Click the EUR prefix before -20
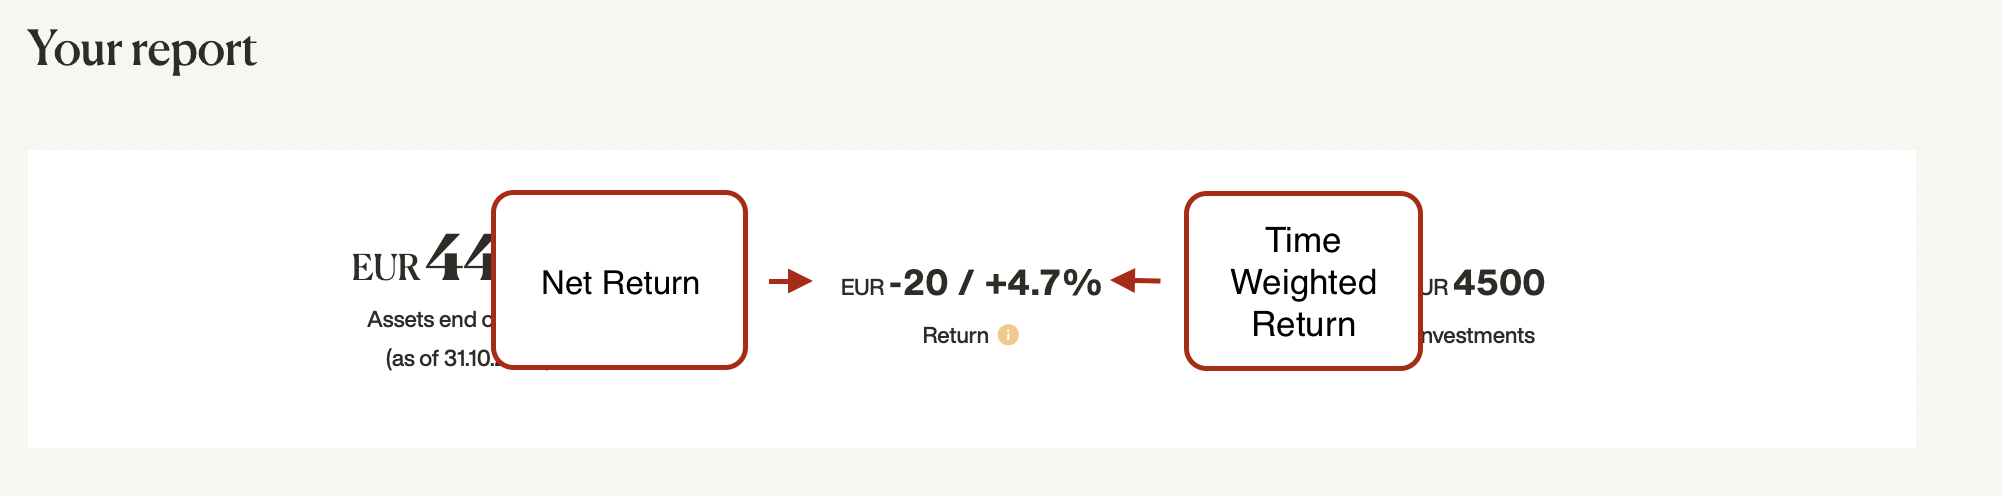The height and width of the screenshot is (496, 2002). point(862,288)
